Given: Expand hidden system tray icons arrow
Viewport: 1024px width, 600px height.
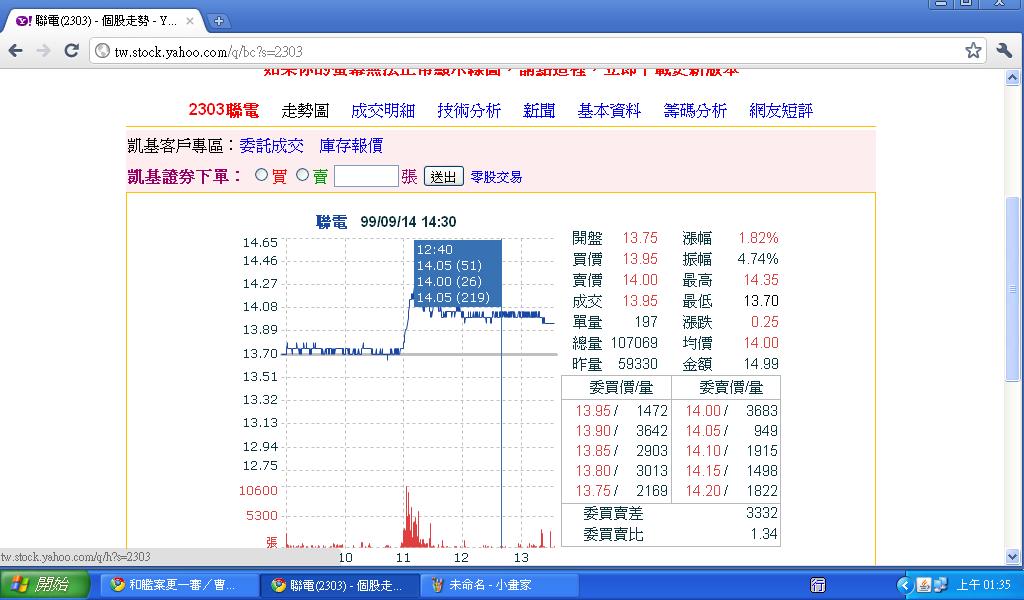Looking at the screenshot, I should (x=904, y=585).
